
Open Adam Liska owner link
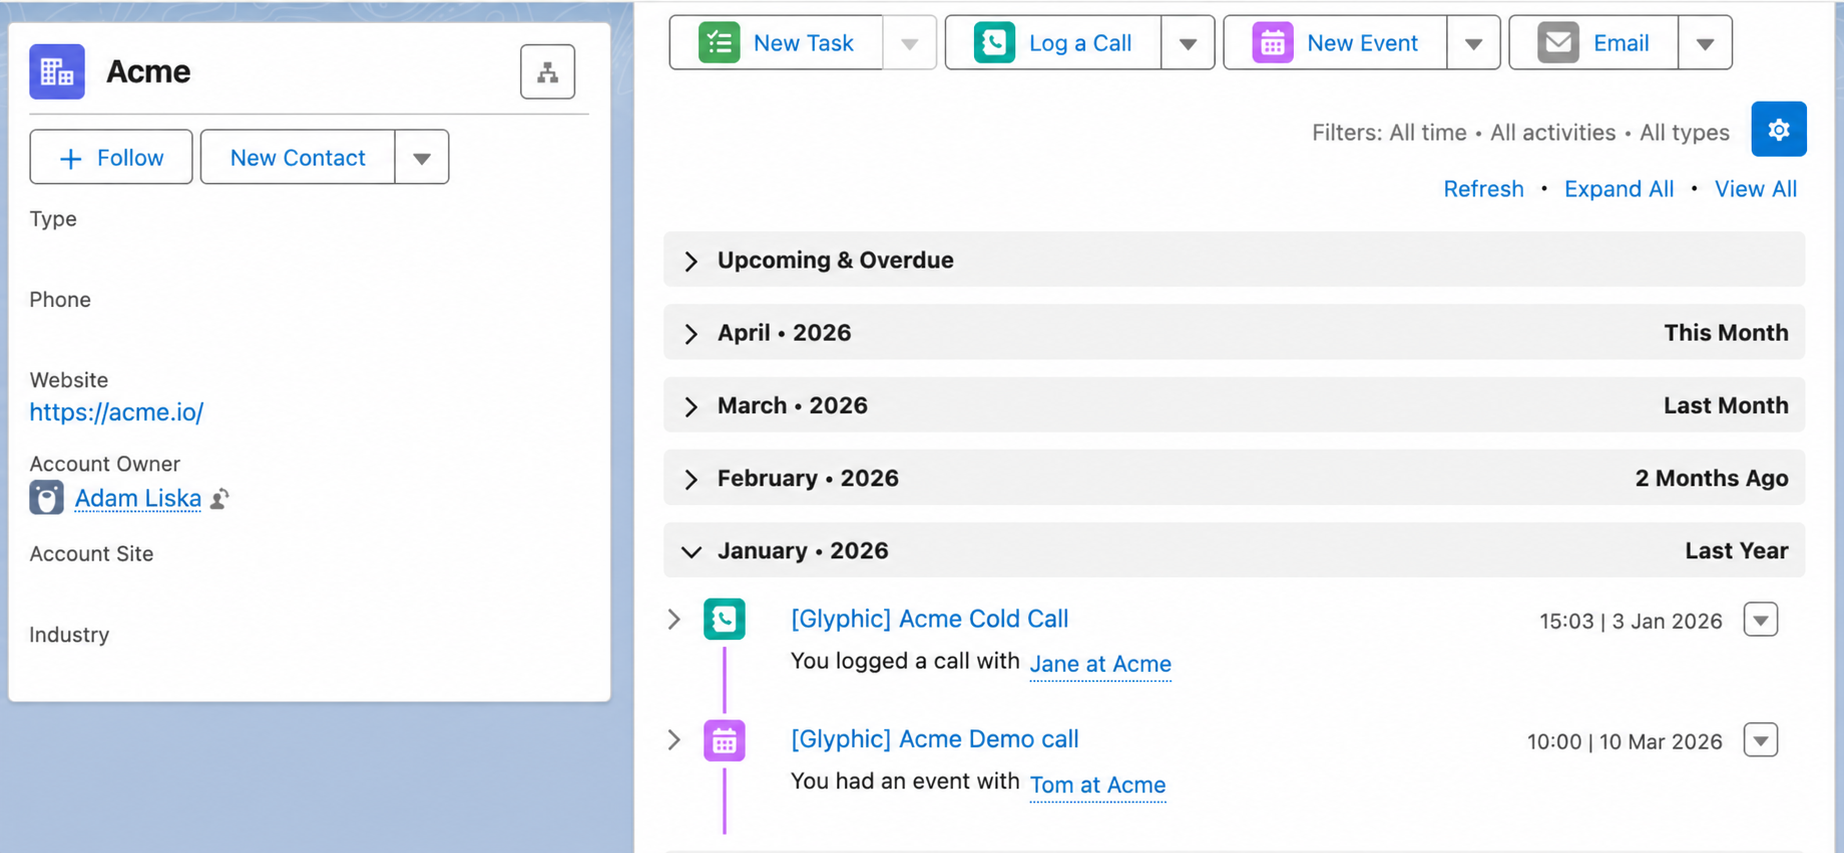[x=138, y=498]
